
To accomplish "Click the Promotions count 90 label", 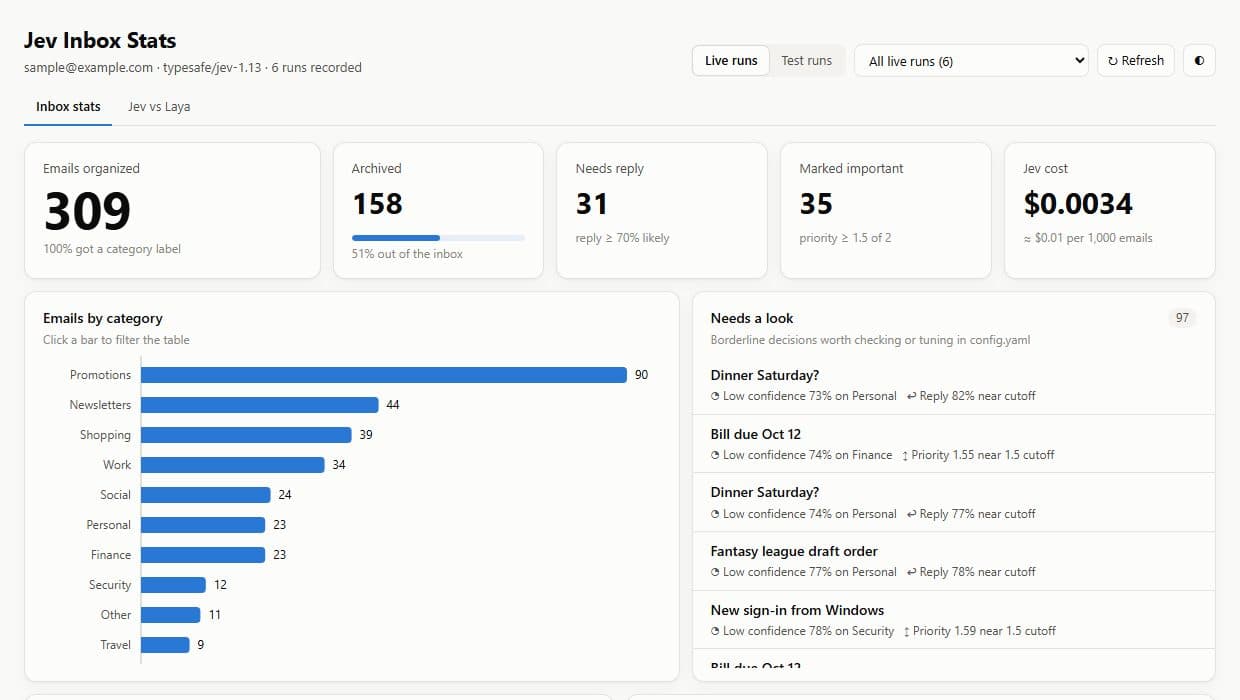I will pyautogui.click(x=641, y=375).
